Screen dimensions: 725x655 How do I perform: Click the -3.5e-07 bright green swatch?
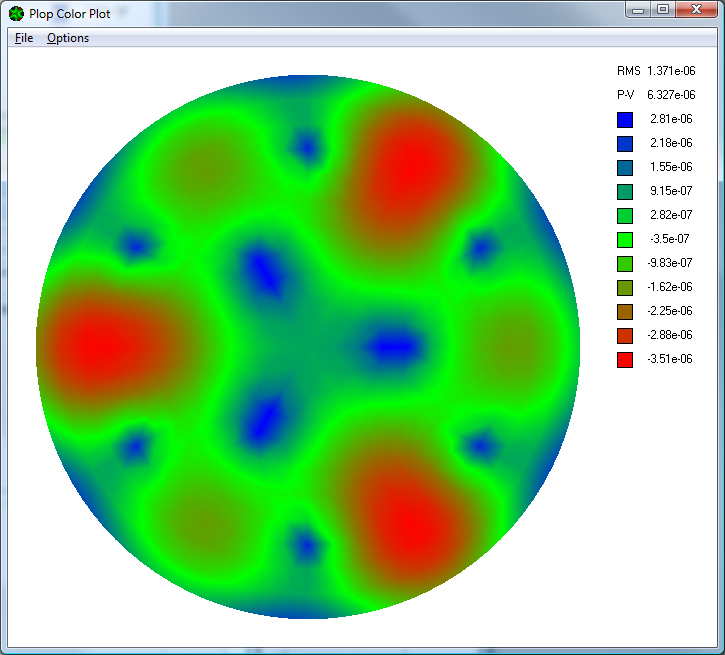click(625, 240)
